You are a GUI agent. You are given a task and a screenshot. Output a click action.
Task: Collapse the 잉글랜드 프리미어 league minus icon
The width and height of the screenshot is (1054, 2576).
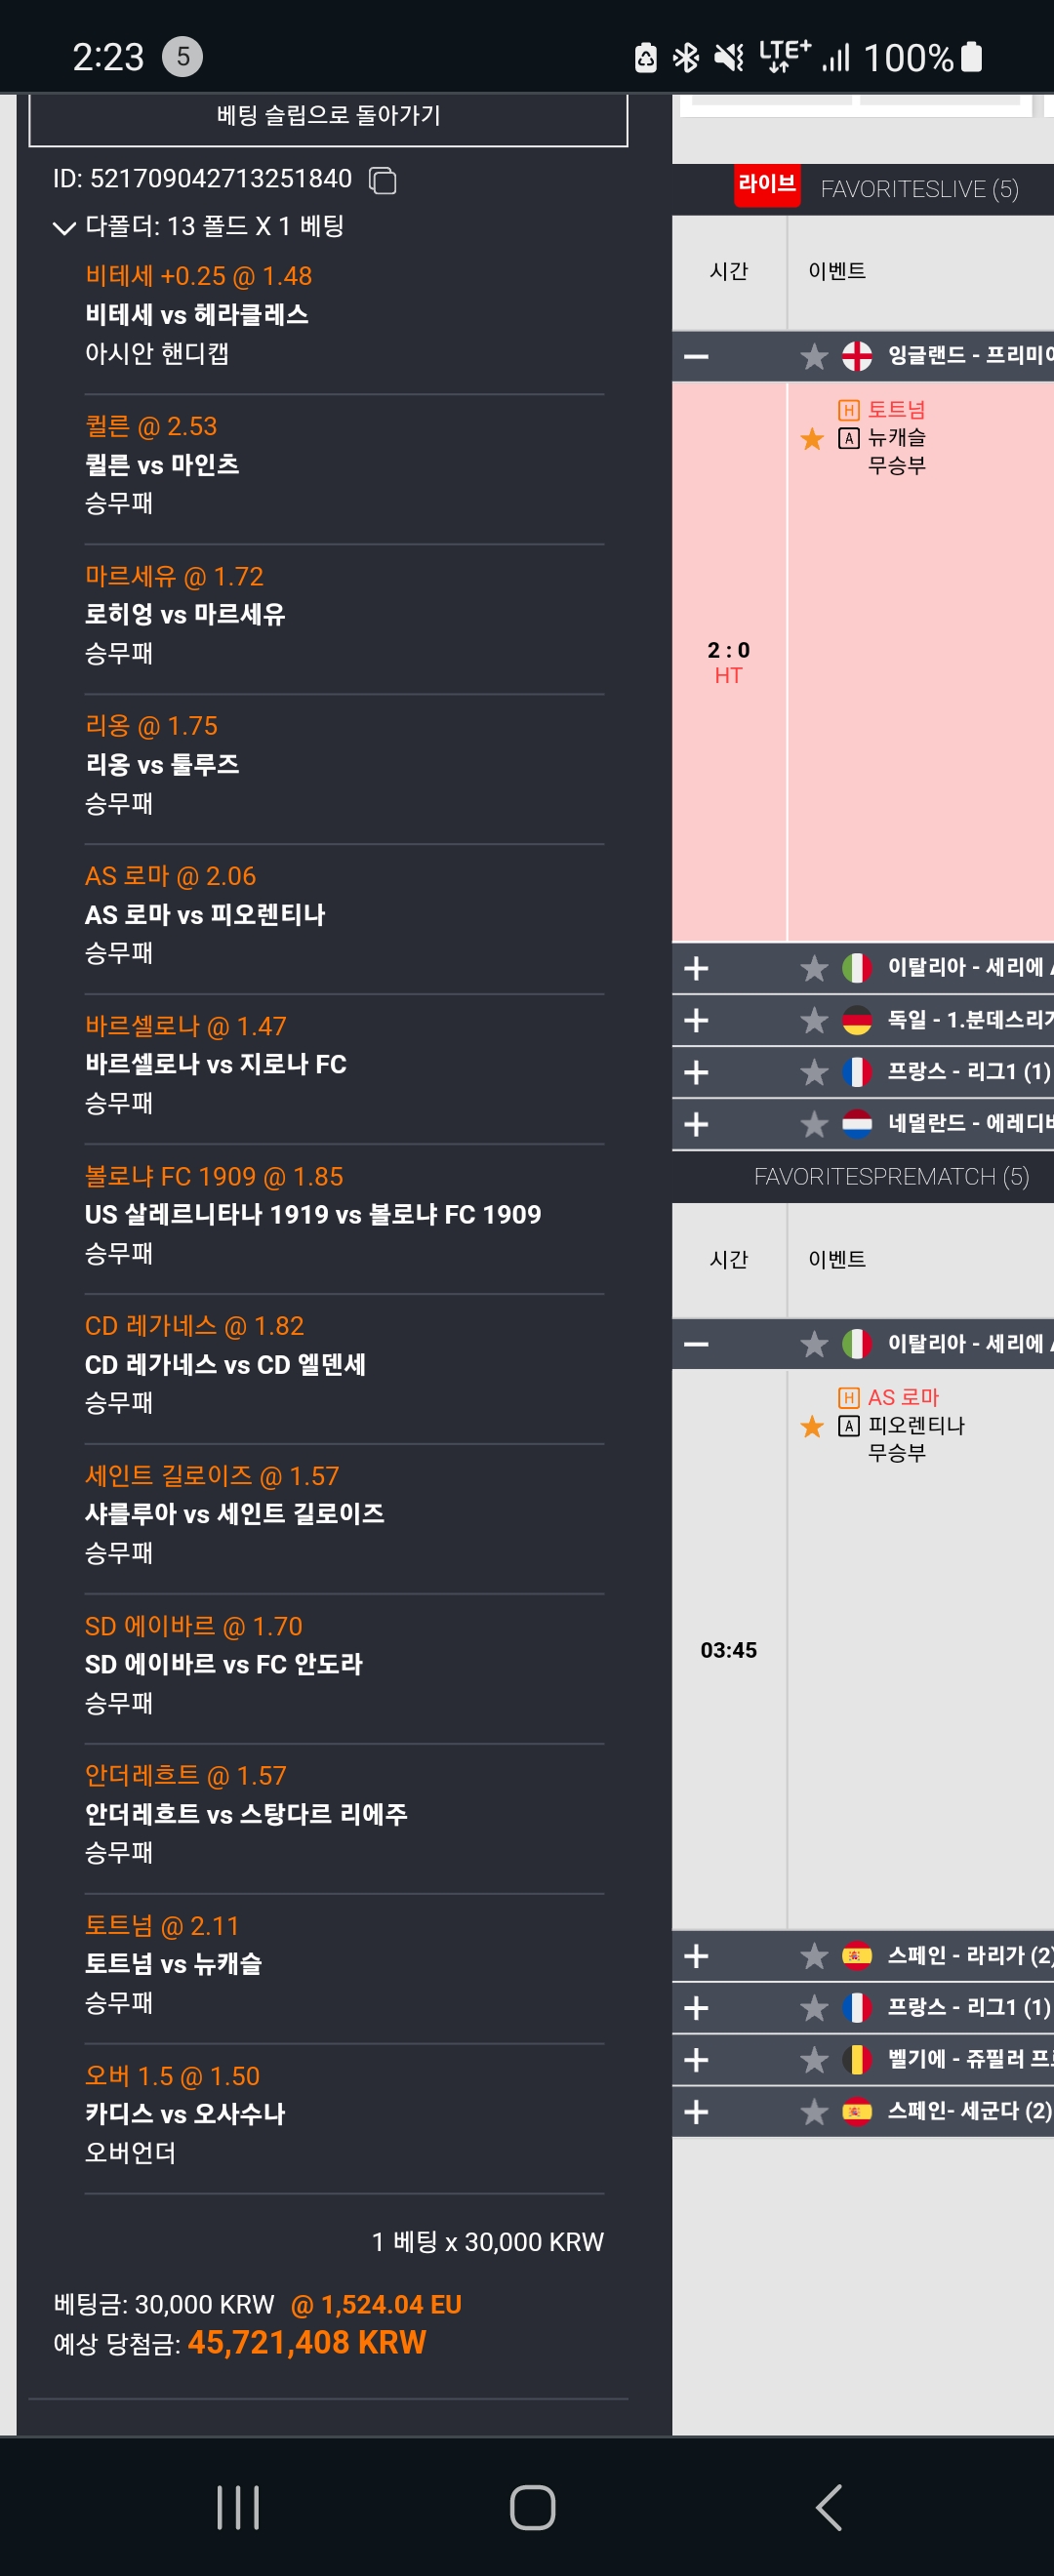(x=696, y=356)
